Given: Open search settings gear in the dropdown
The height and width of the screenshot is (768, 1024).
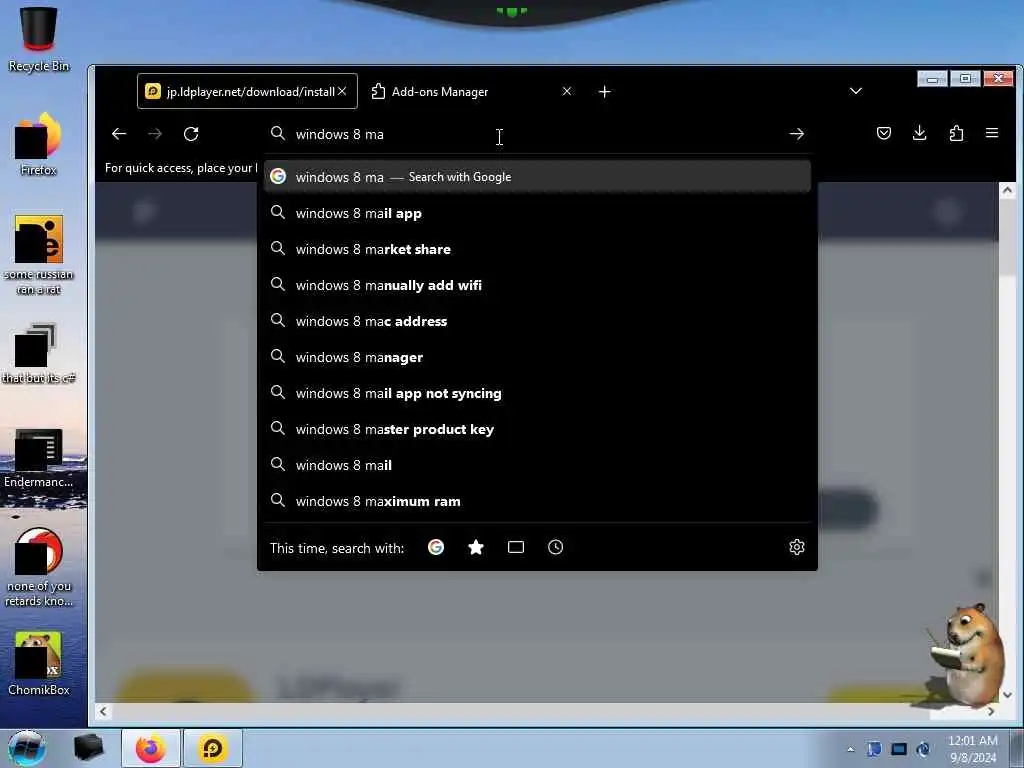Looking at the screenshot, I should tap(797, 547).
